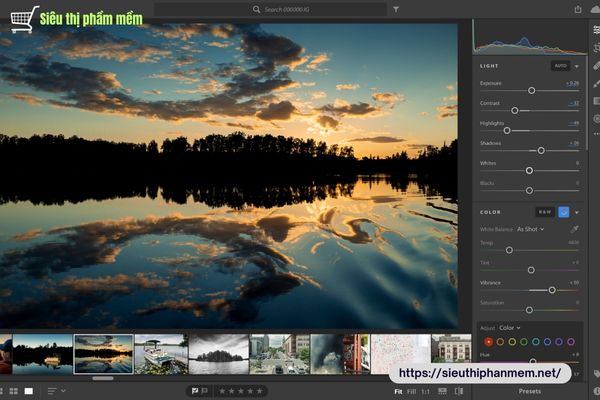Click the cloud sync status icon
This screenshot has width=600, height=400.
point(596,9)
